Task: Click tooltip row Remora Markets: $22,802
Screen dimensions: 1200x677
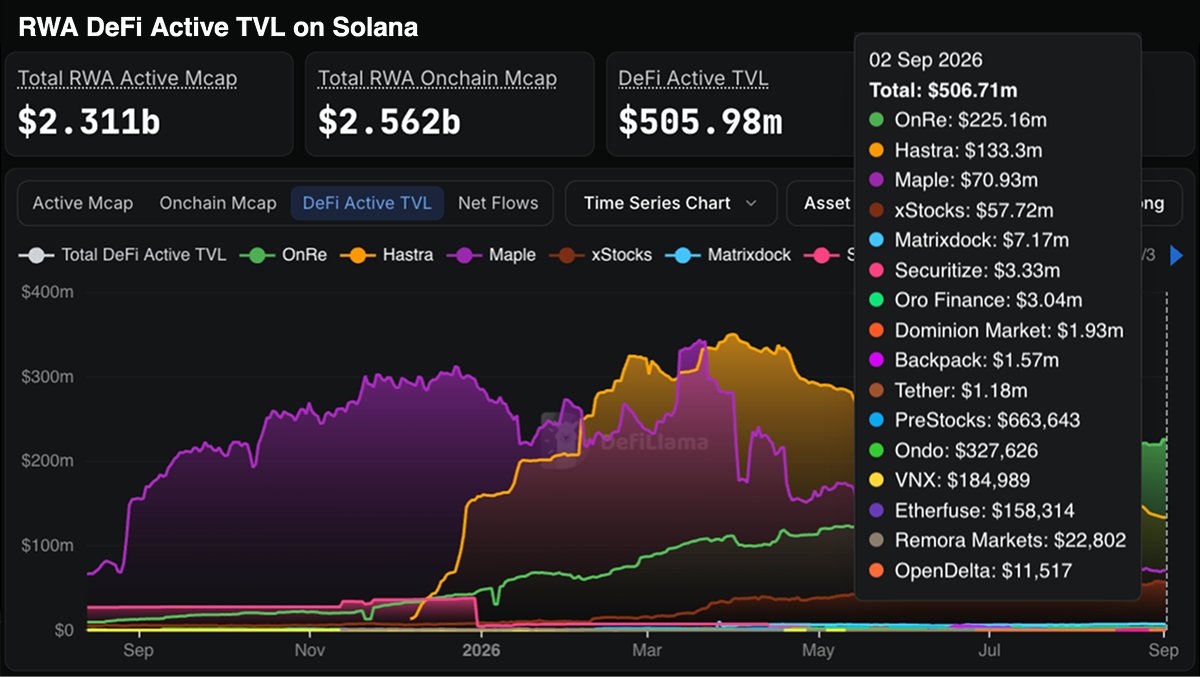Action: 996,540
